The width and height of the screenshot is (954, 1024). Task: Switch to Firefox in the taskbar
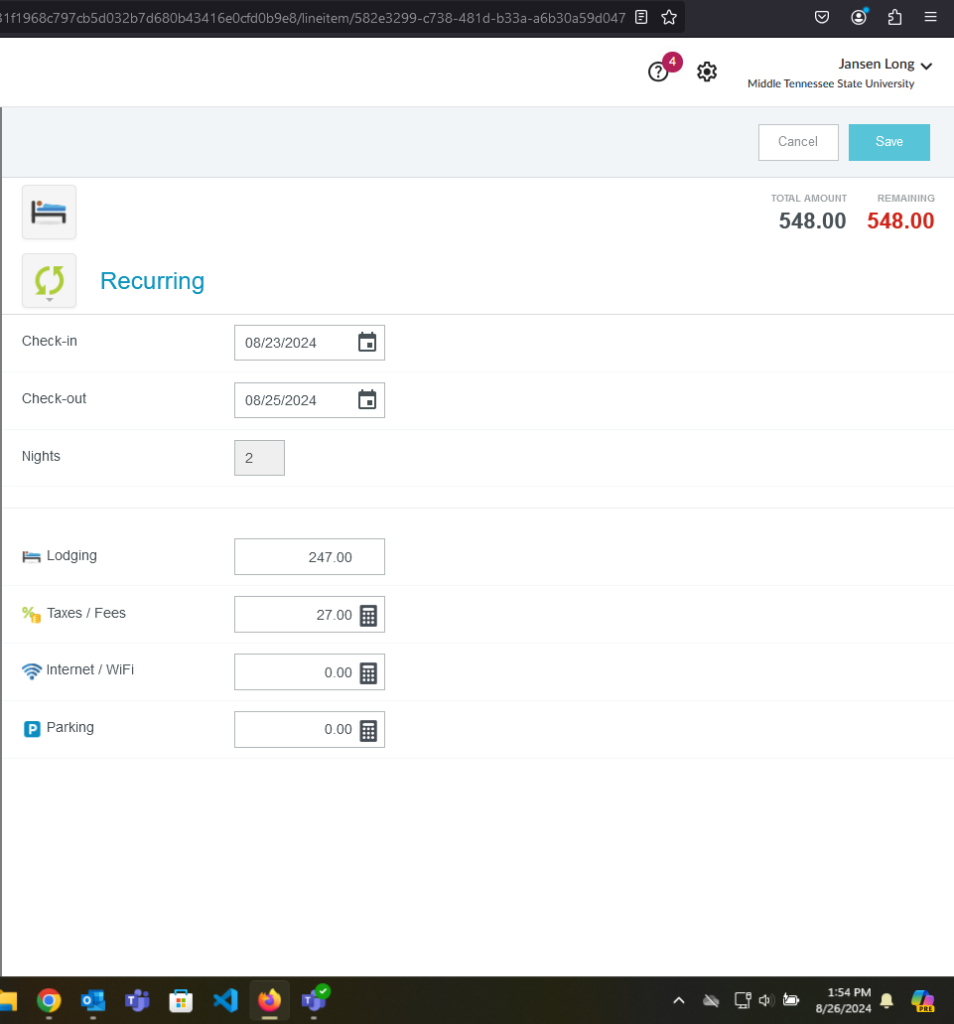[270, 1000]
